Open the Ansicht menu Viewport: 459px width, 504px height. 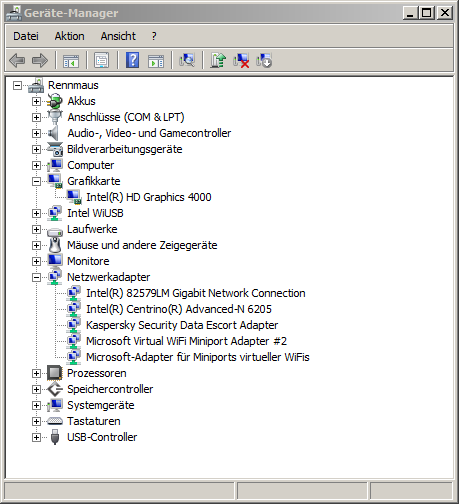118,36
